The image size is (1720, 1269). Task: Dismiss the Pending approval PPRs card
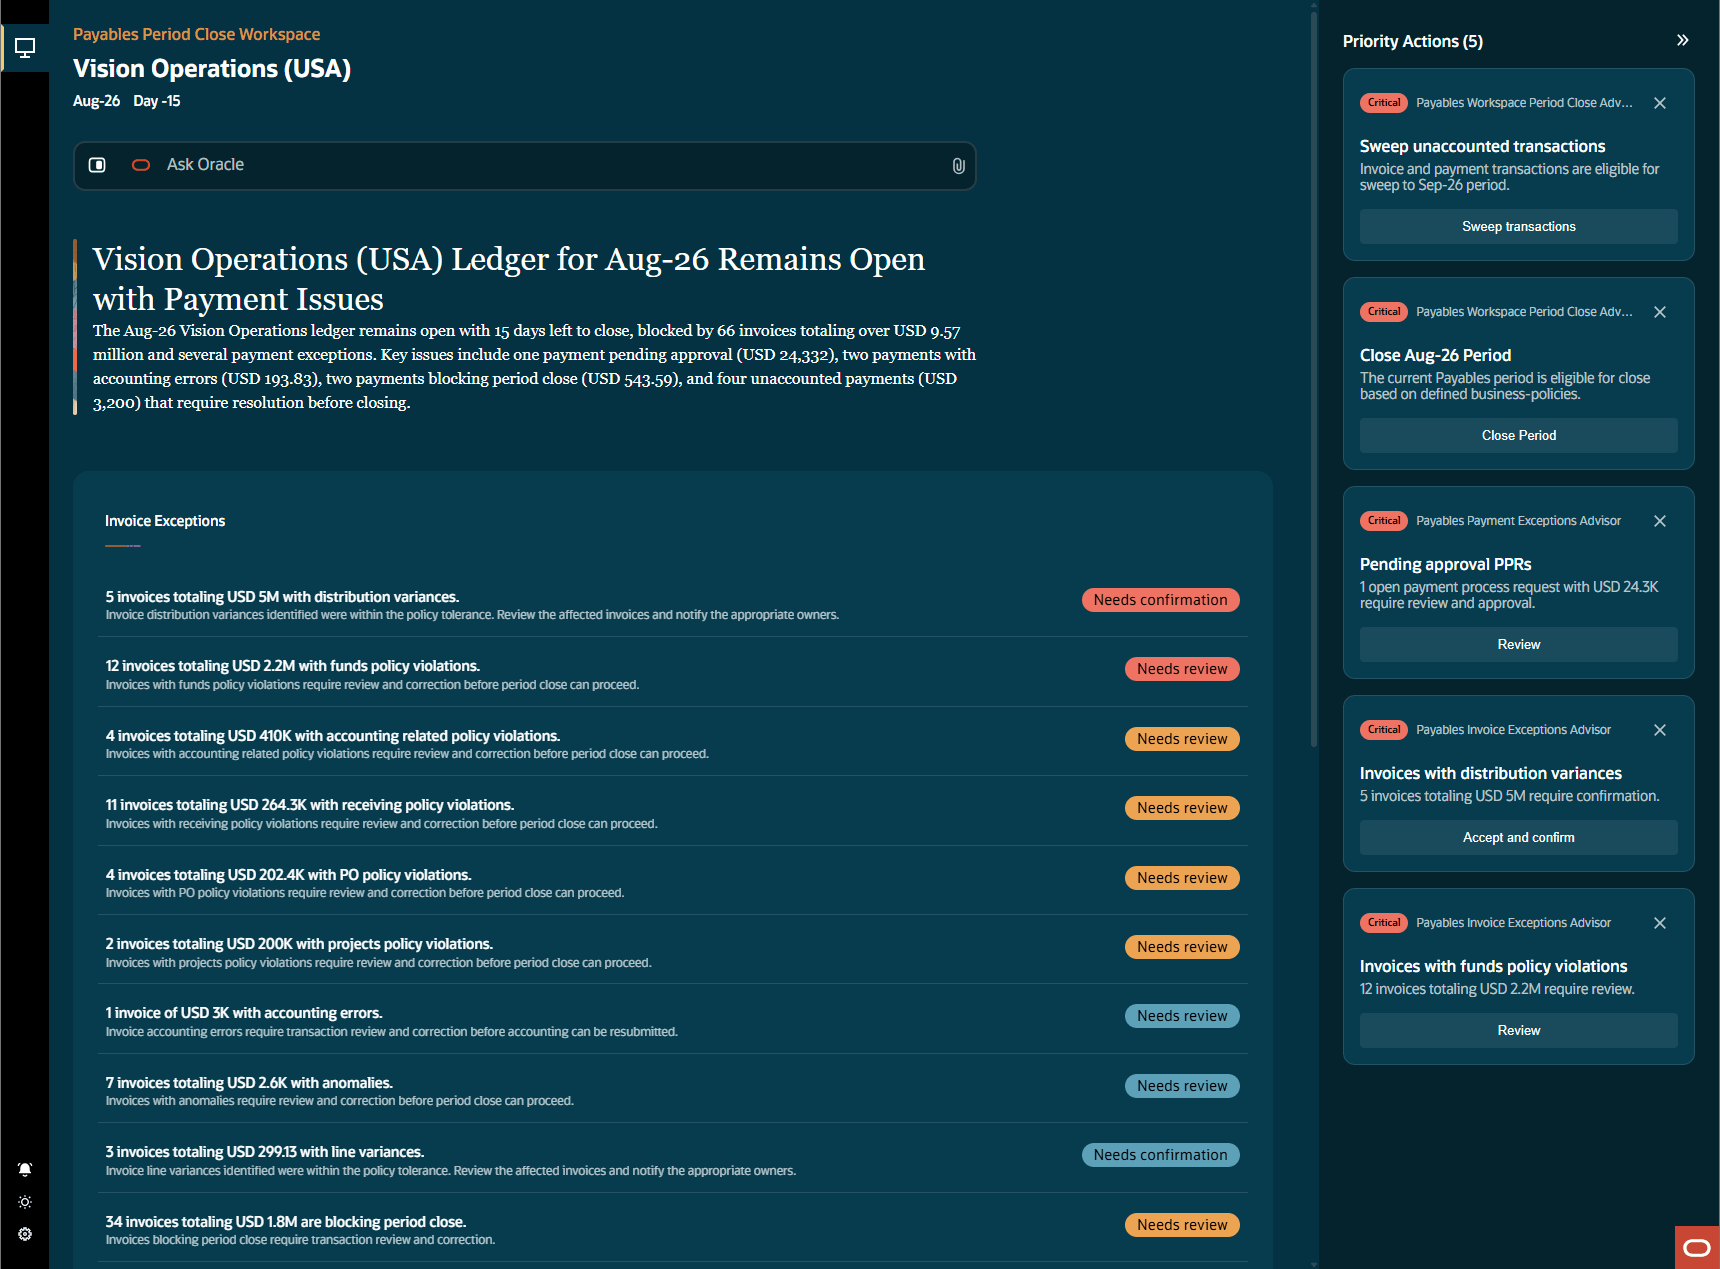[1660, 521]
